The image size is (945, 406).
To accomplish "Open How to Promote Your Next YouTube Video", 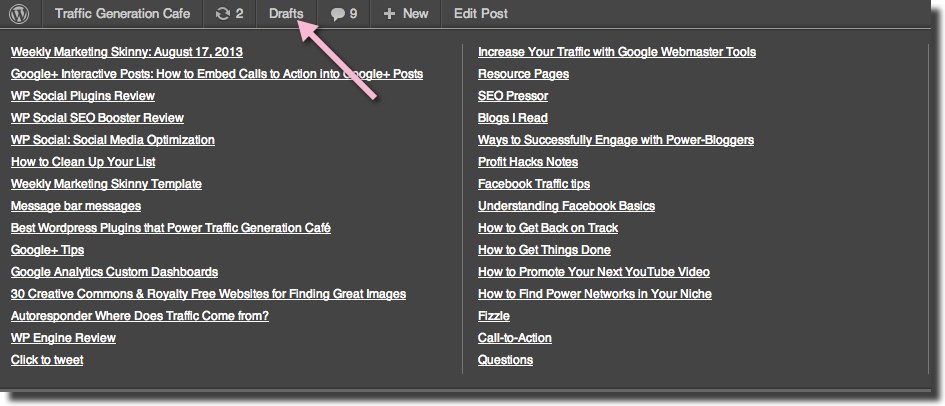I will (594, 272).
